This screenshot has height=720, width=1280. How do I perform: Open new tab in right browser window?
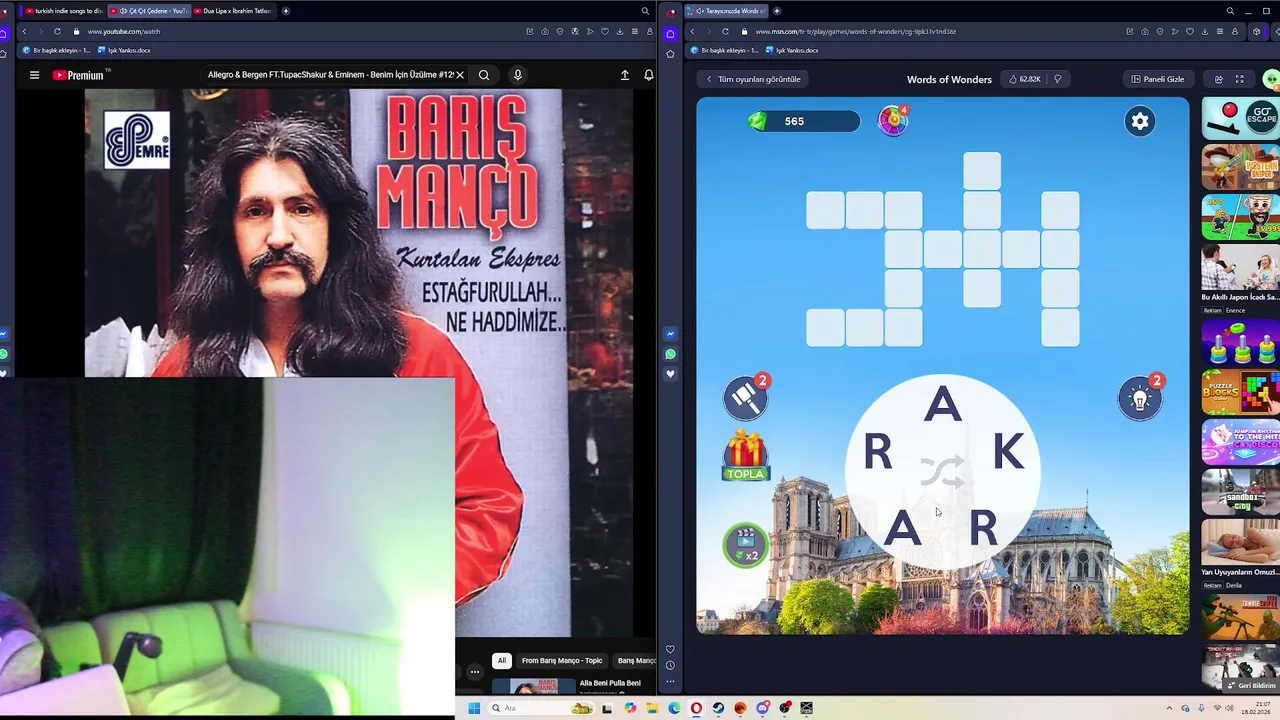777,11
